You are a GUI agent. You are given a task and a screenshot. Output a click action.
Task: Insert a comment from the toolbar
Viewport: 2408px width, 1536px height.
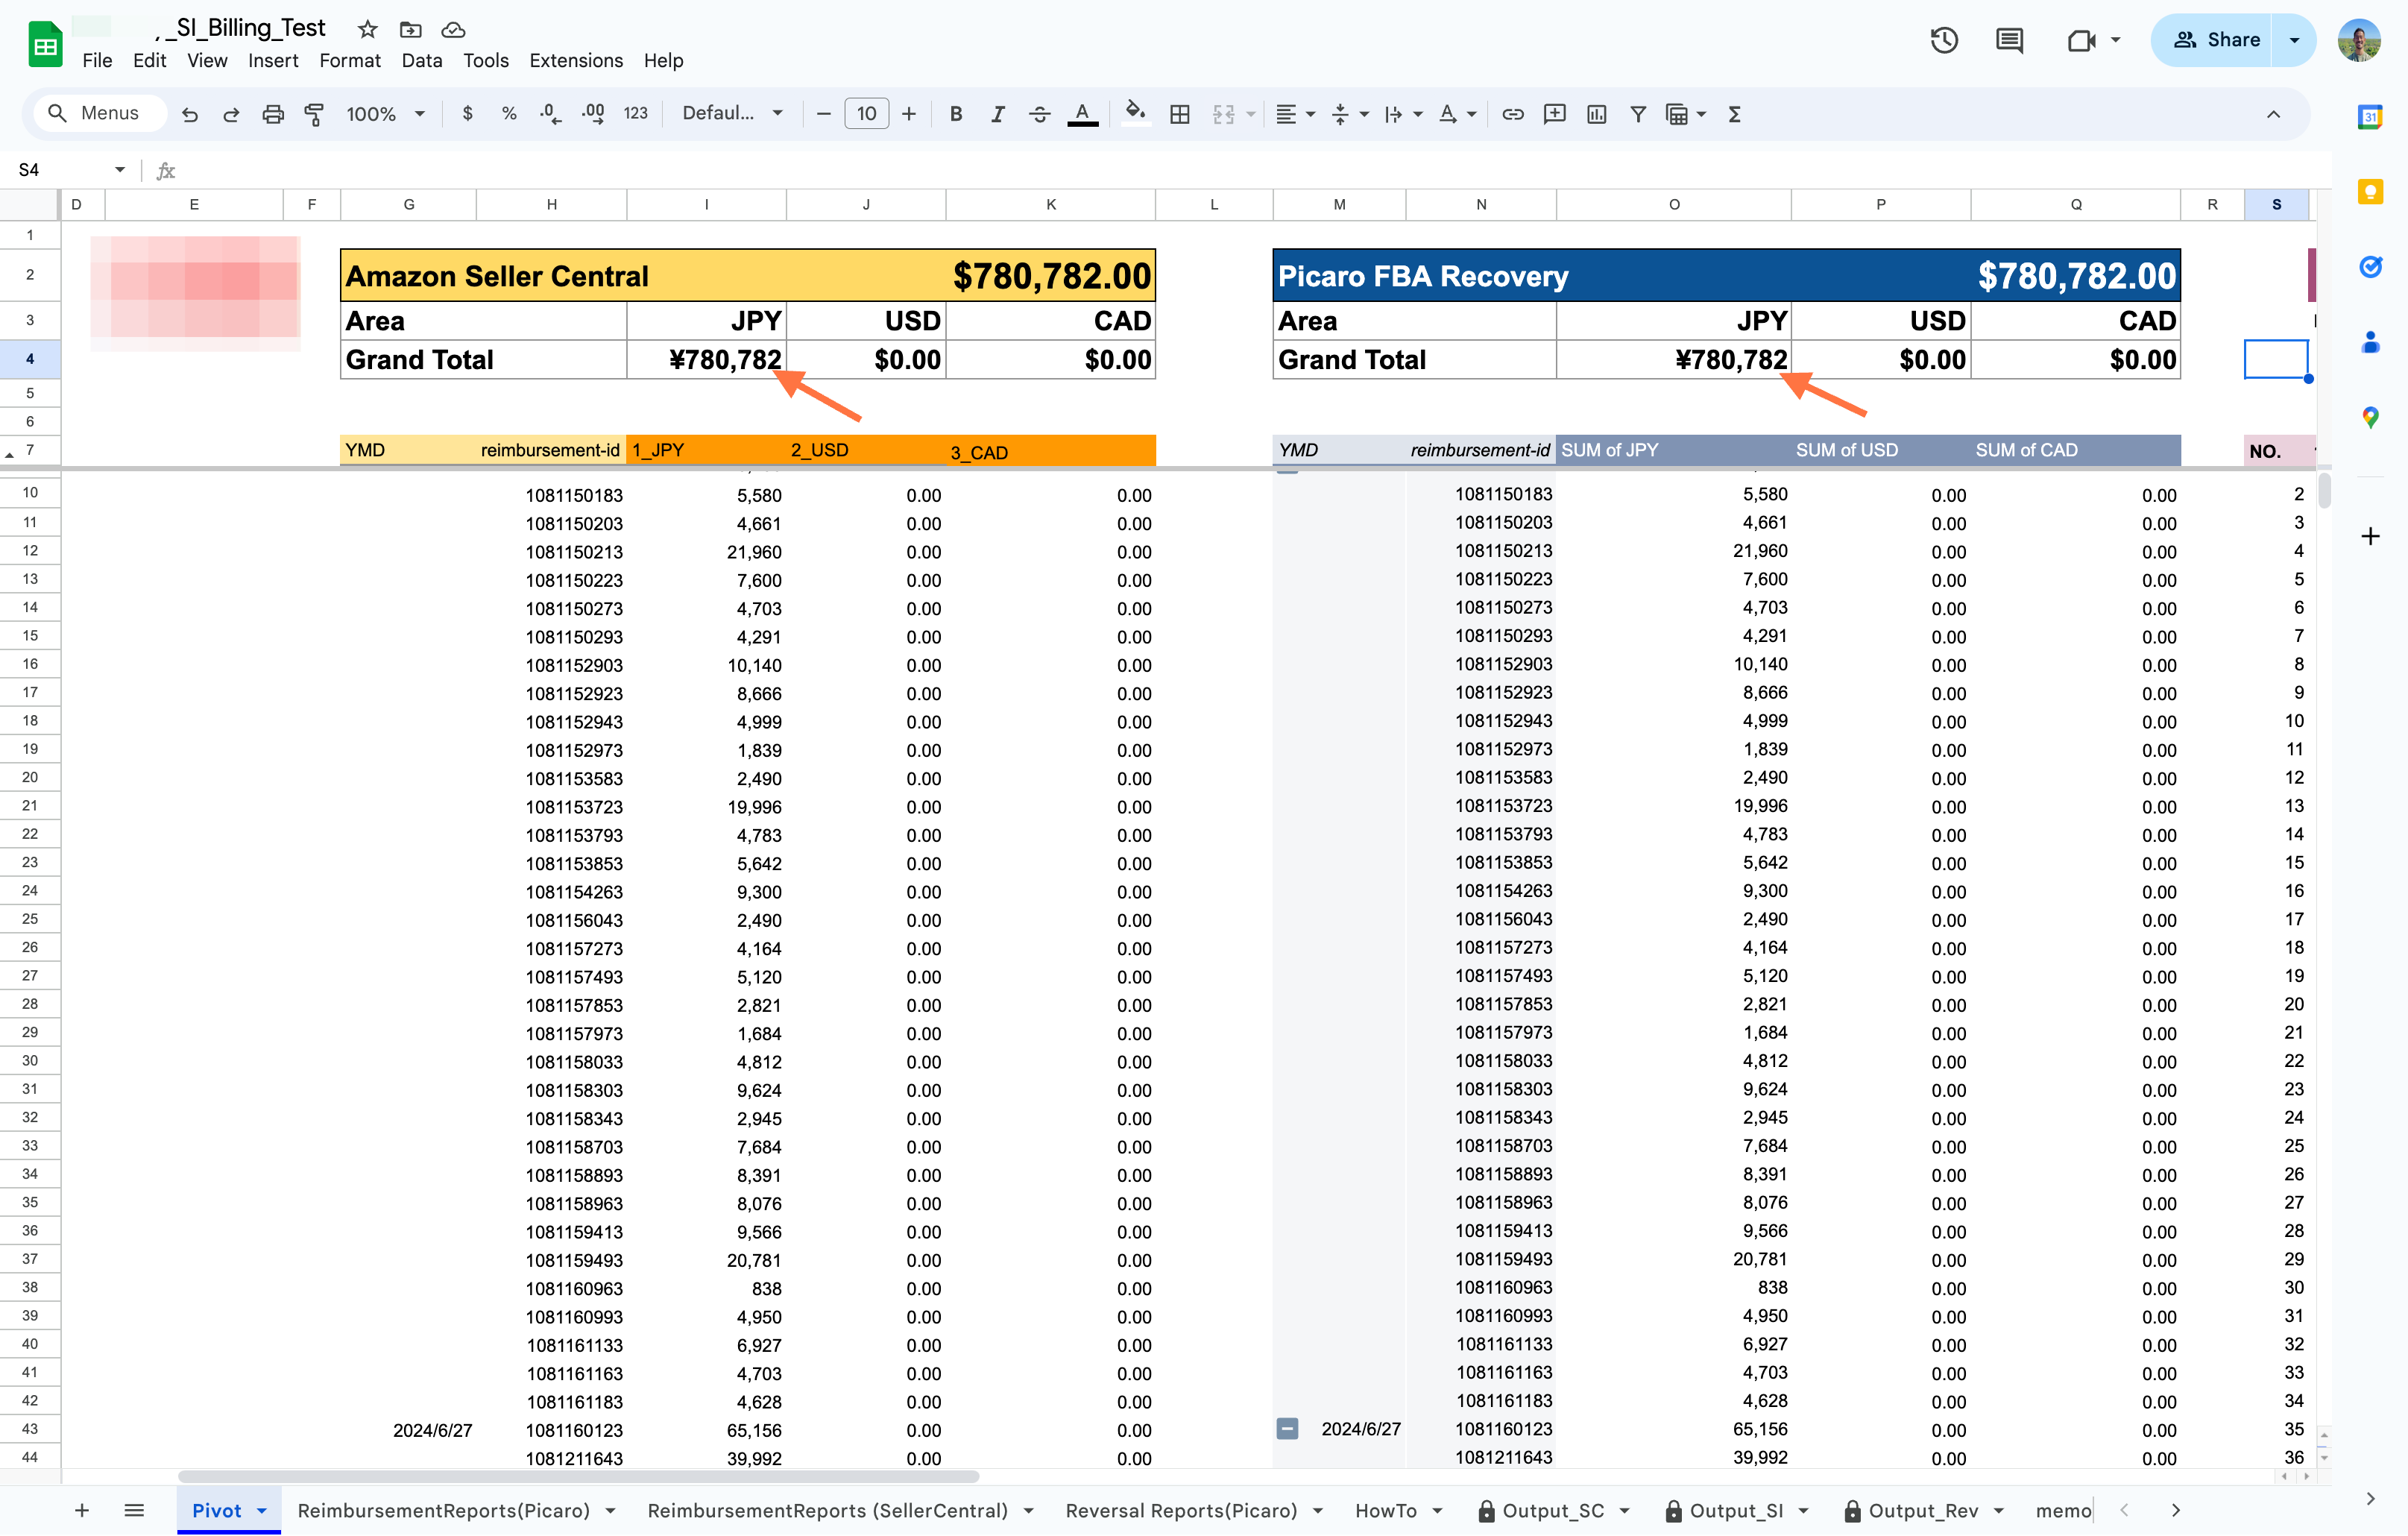[x=1555, y=114]
